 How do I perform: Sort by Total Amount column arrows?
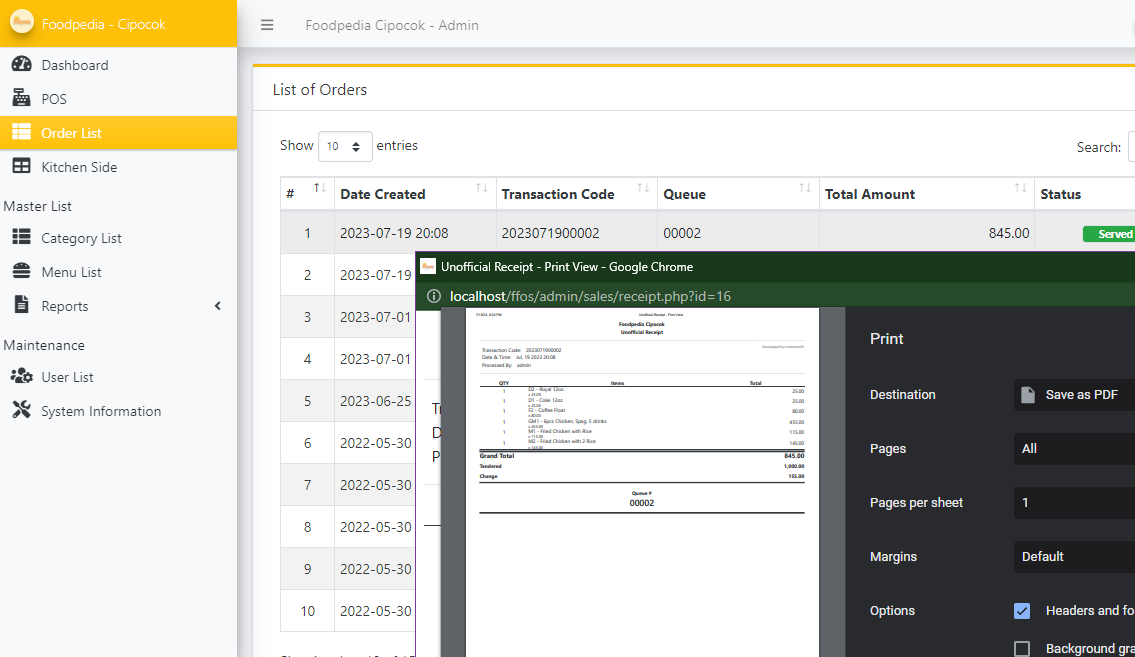[1021, 188]
